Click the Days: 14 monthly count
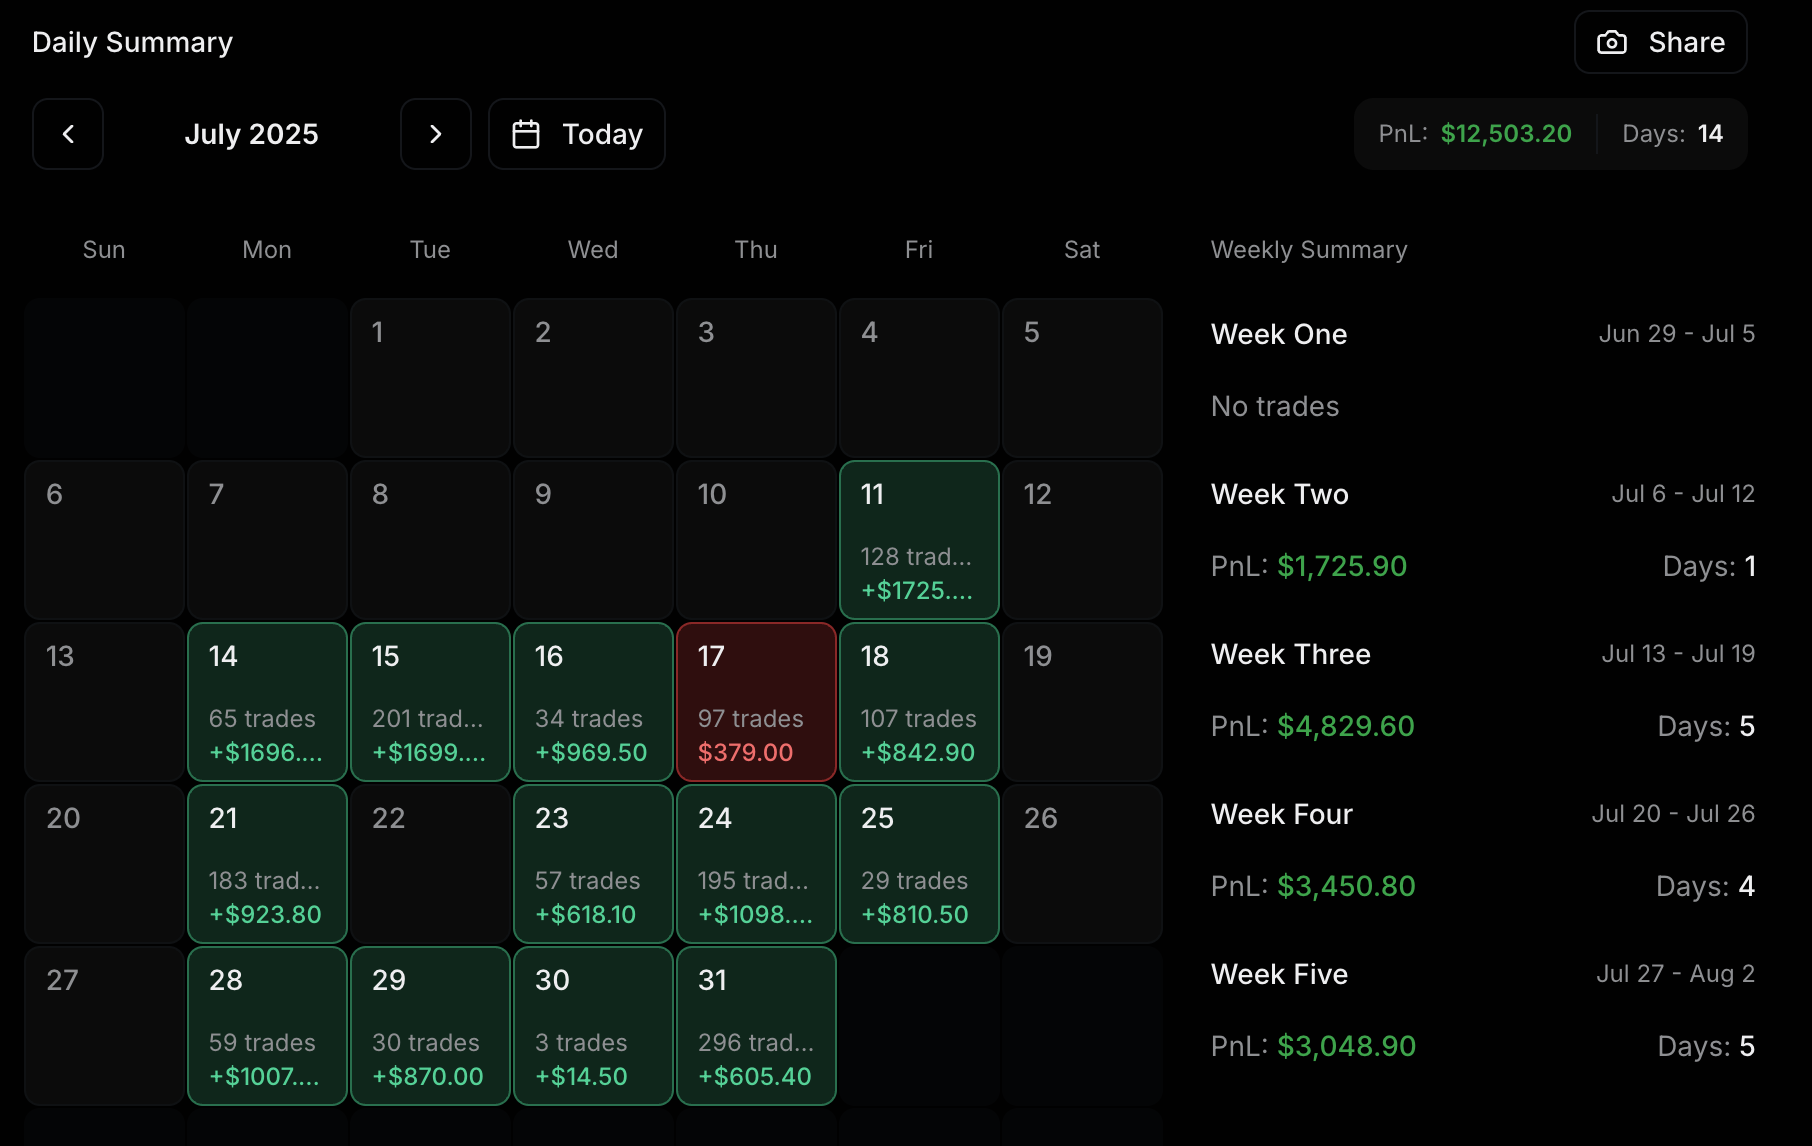 tap(1672, 134)
